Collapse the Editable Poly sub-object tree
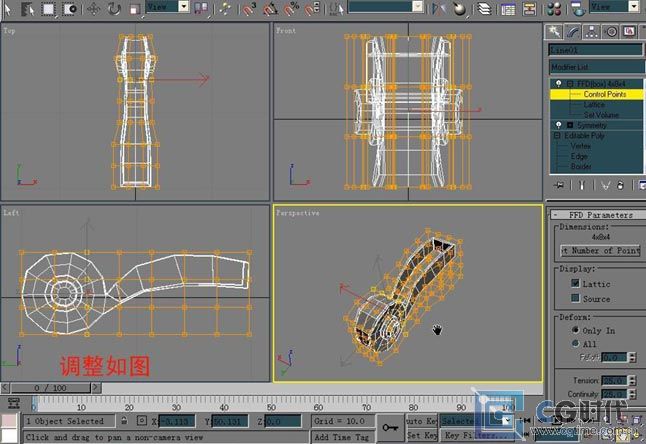The image size is (646, 444). tap(557, 136)
